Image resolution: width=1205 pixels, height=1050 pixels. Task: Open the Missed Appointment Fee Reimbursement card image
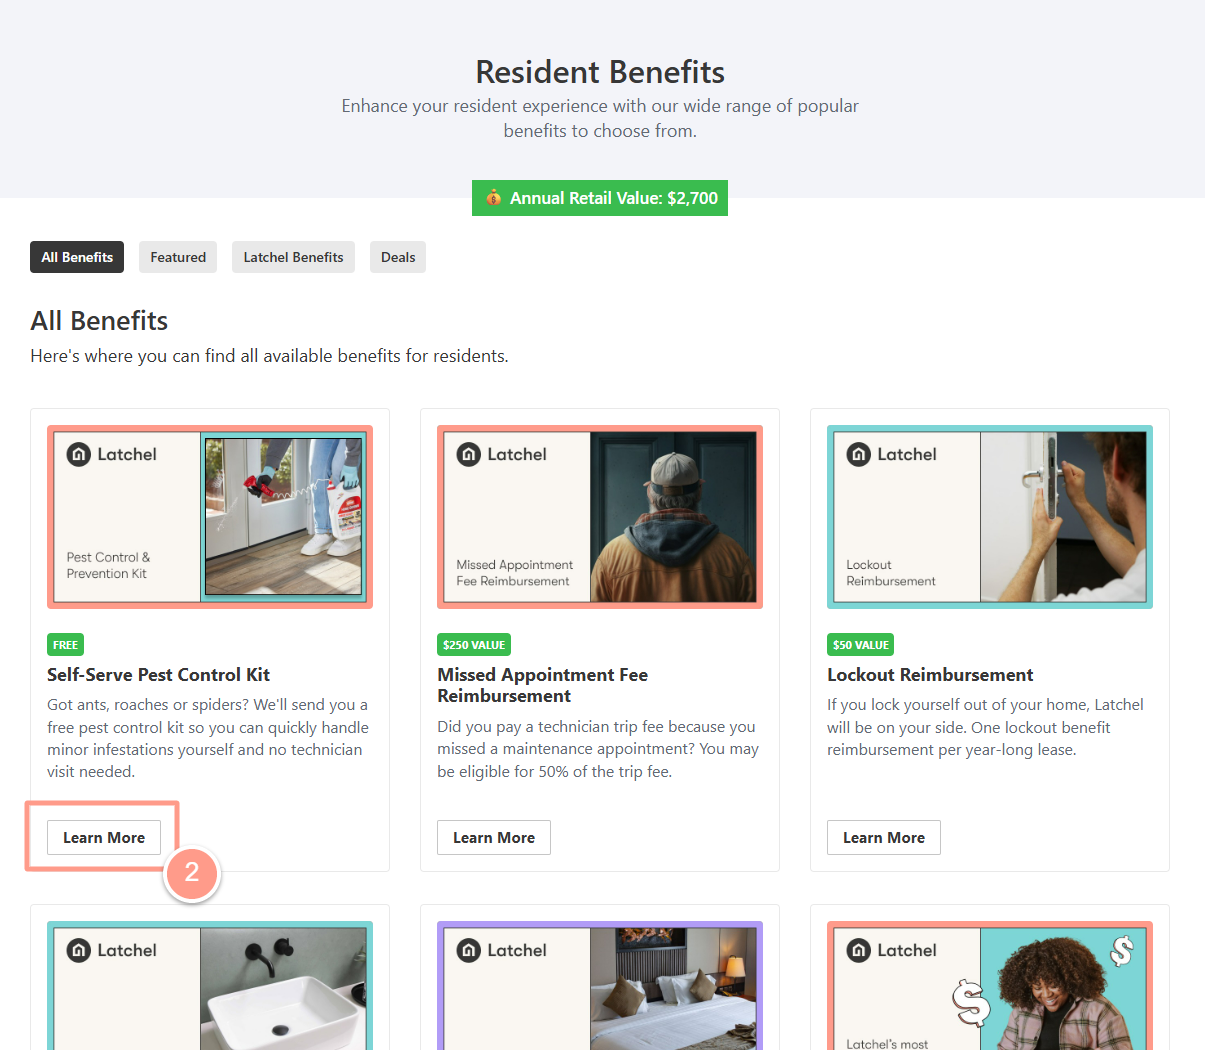point(600,517)
